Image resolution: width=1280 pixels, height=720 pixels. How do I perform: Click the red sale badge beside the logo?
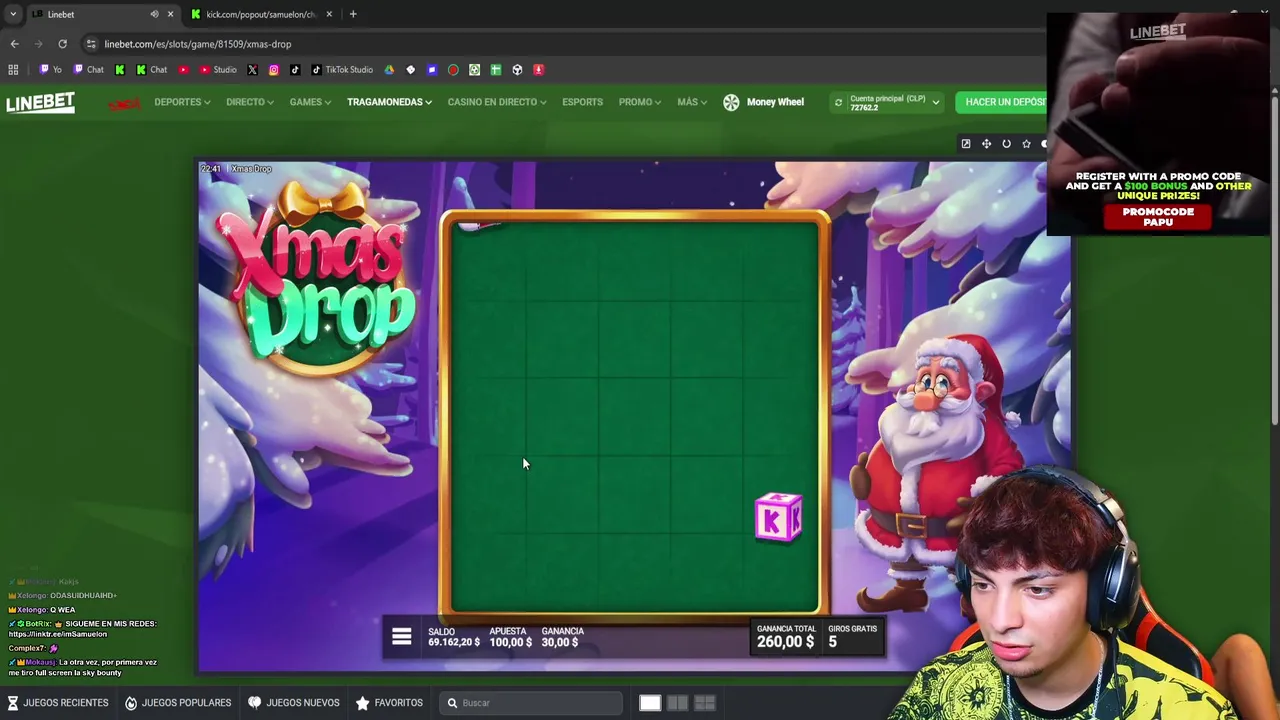[x=124, y=103]
